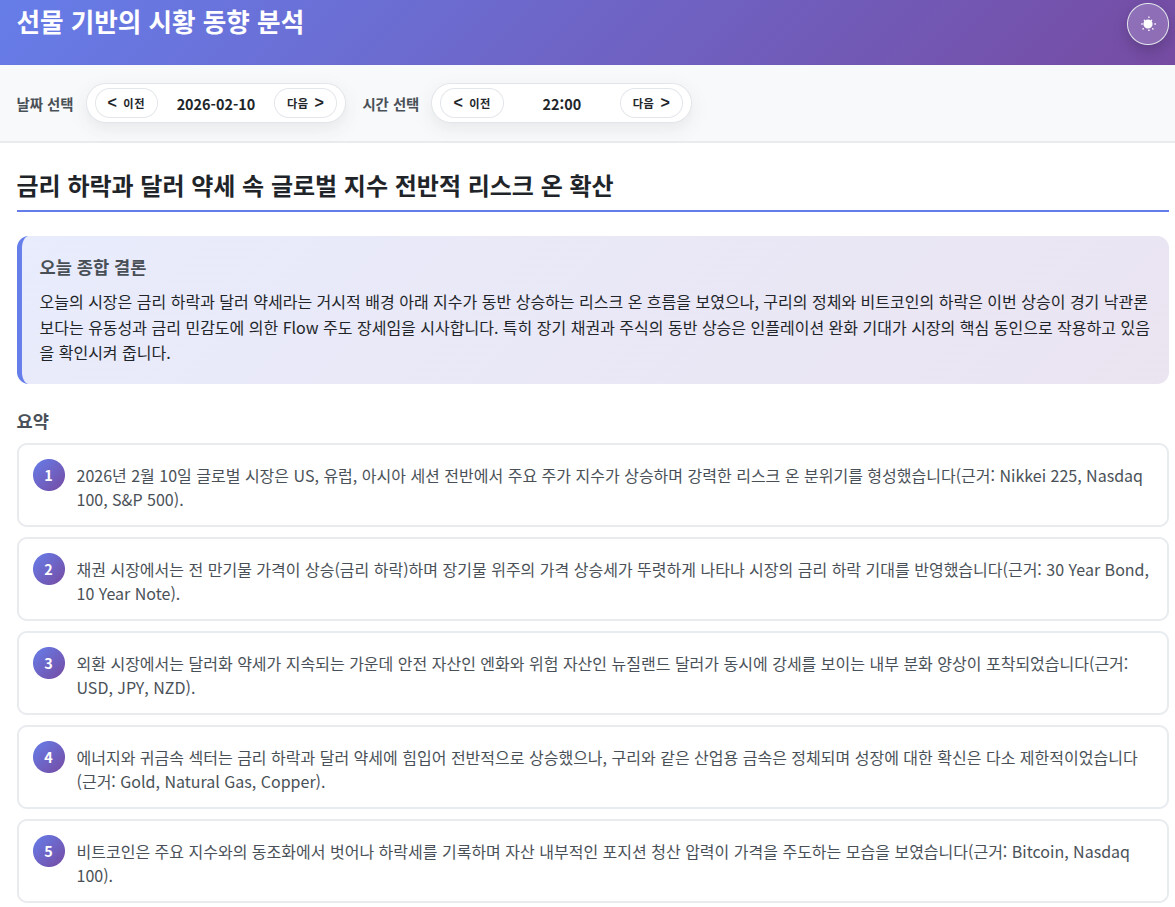The height and width of the screenshot is (907, 1175).
Task: Click the number 4 summary badge
Action: click(x=48, y=757)
